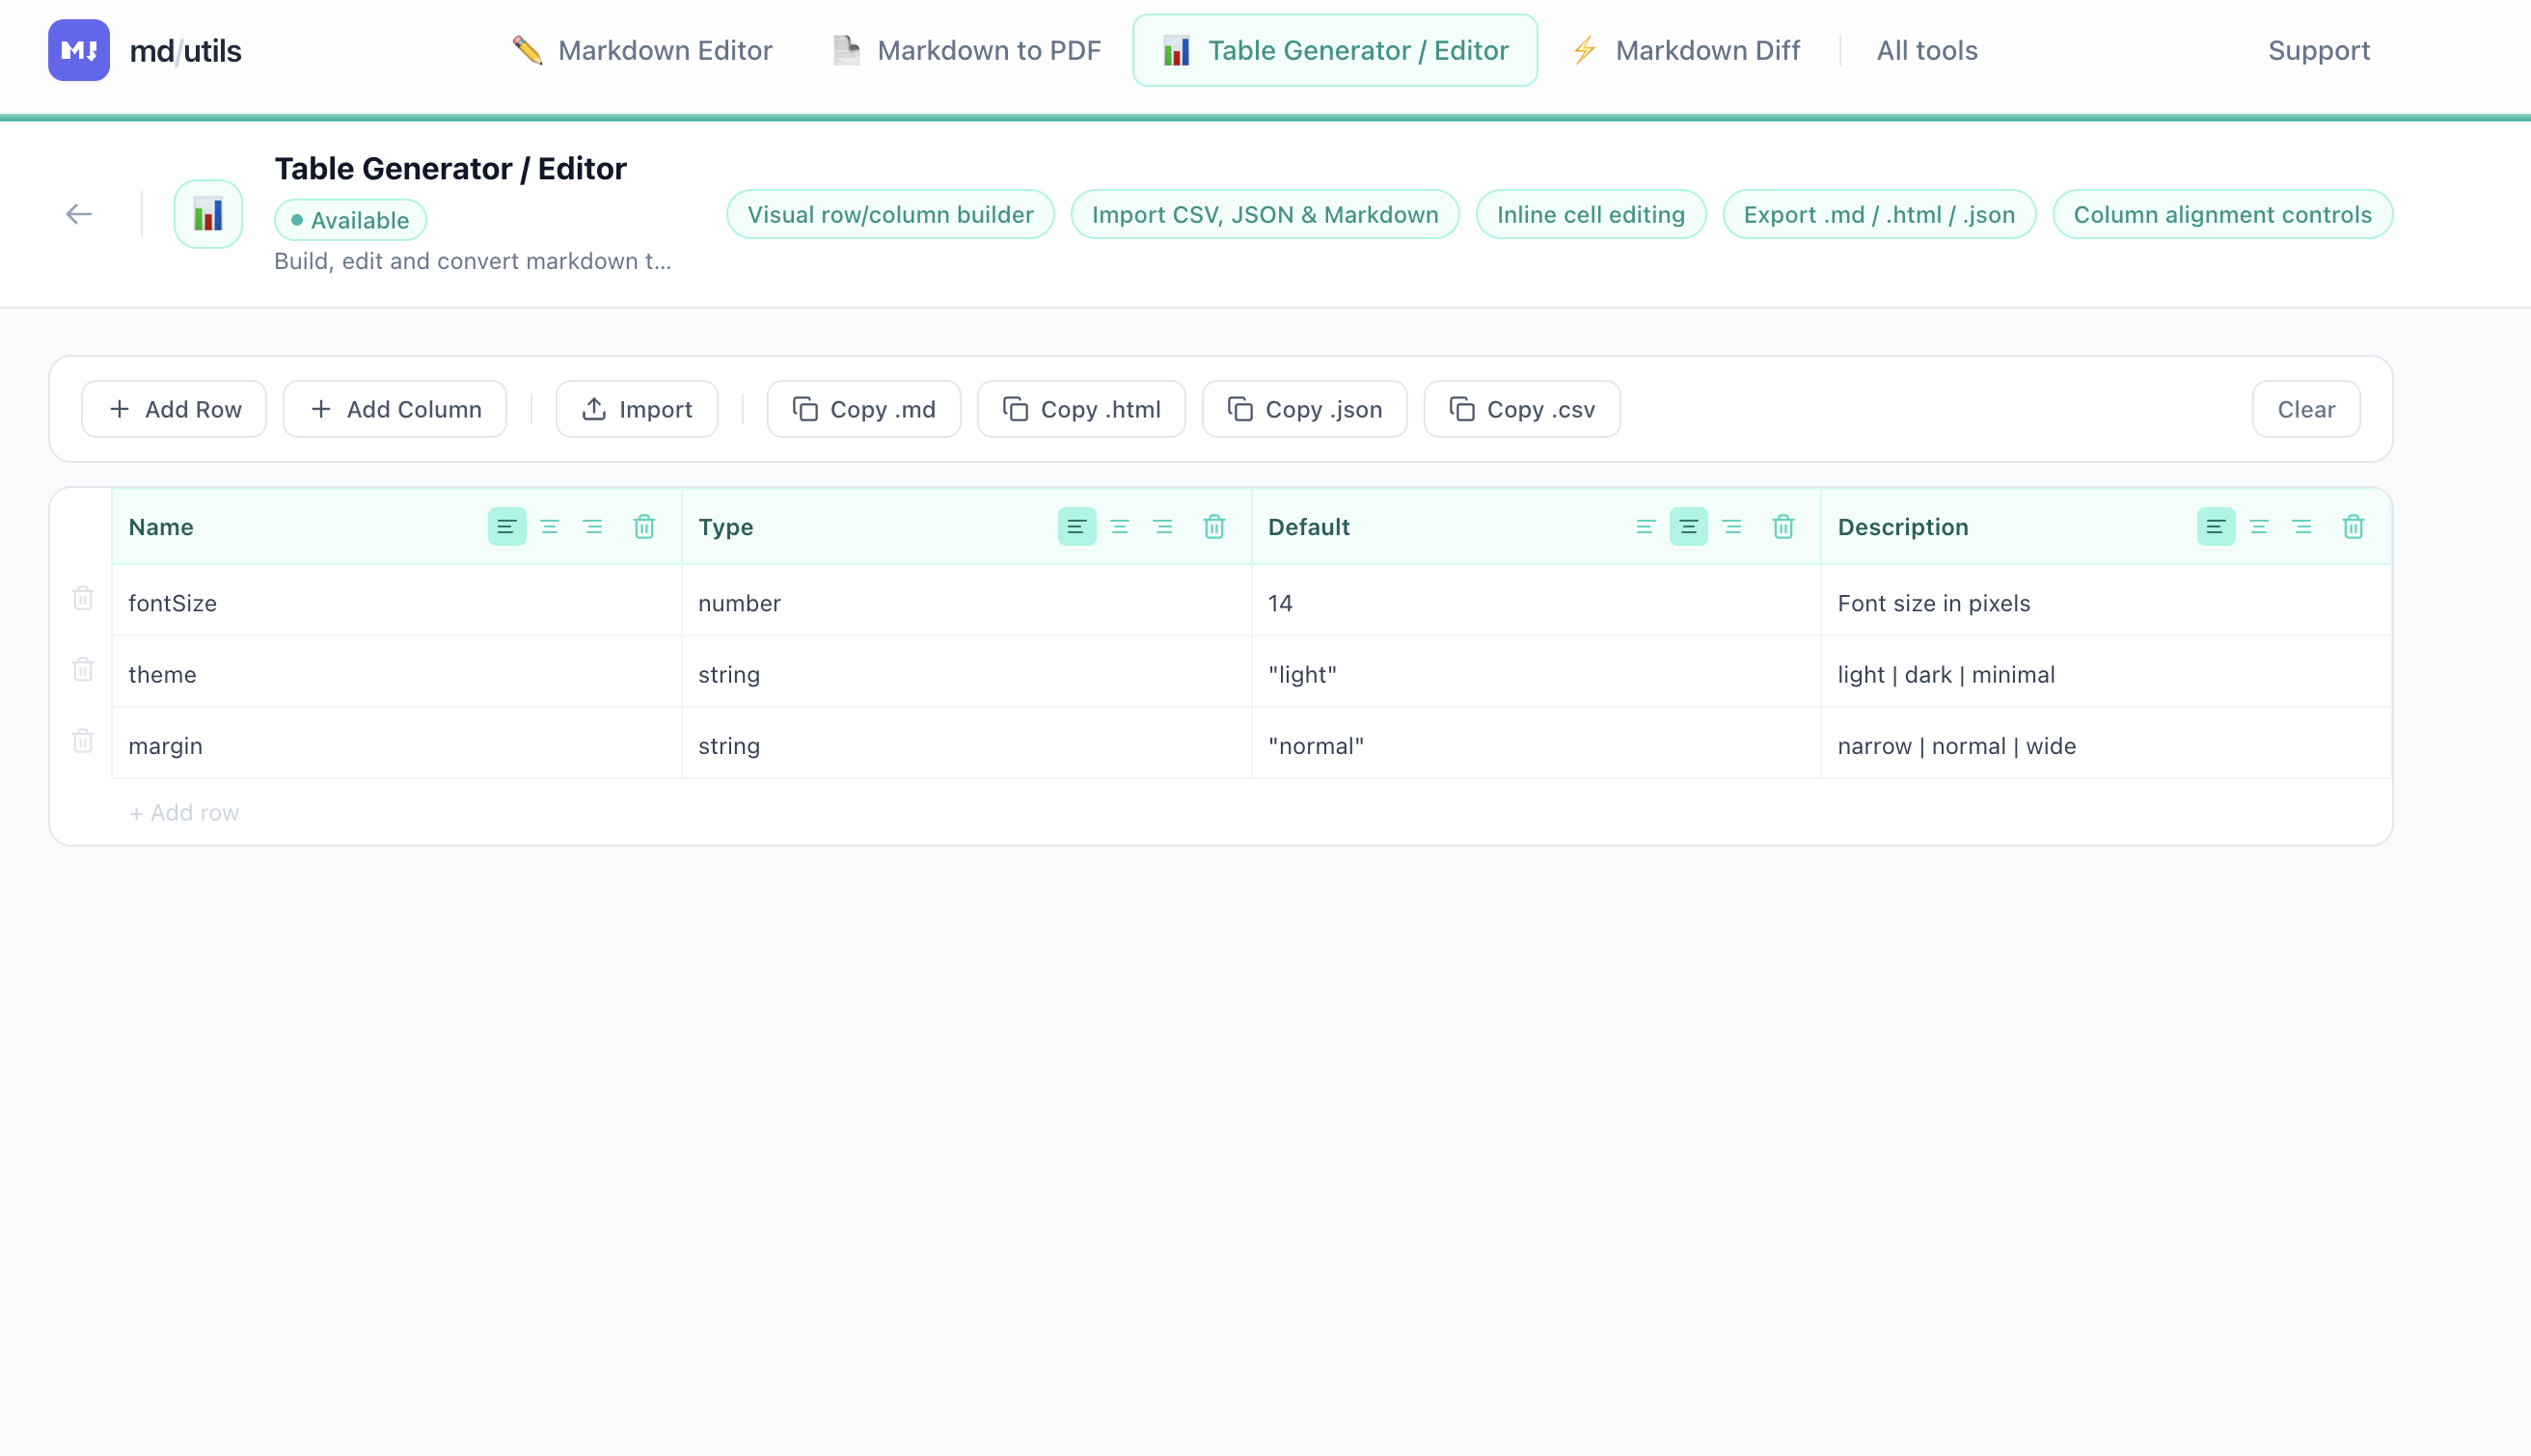
Task: Toggle center alignment on the Description column
Action: 2260,526
